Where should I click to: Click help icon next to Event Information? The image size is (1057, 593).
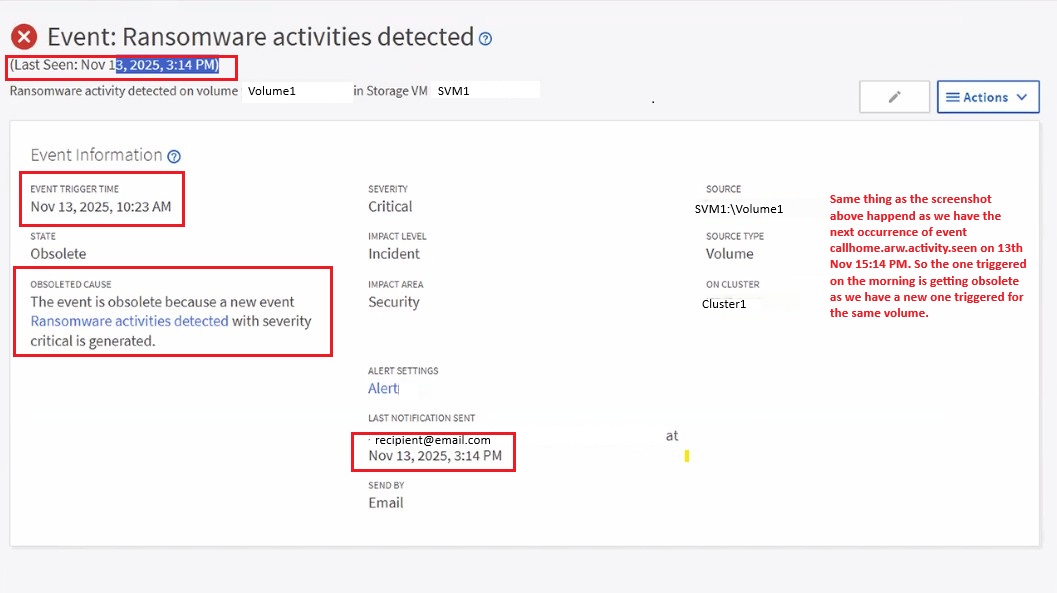(174, 156)
